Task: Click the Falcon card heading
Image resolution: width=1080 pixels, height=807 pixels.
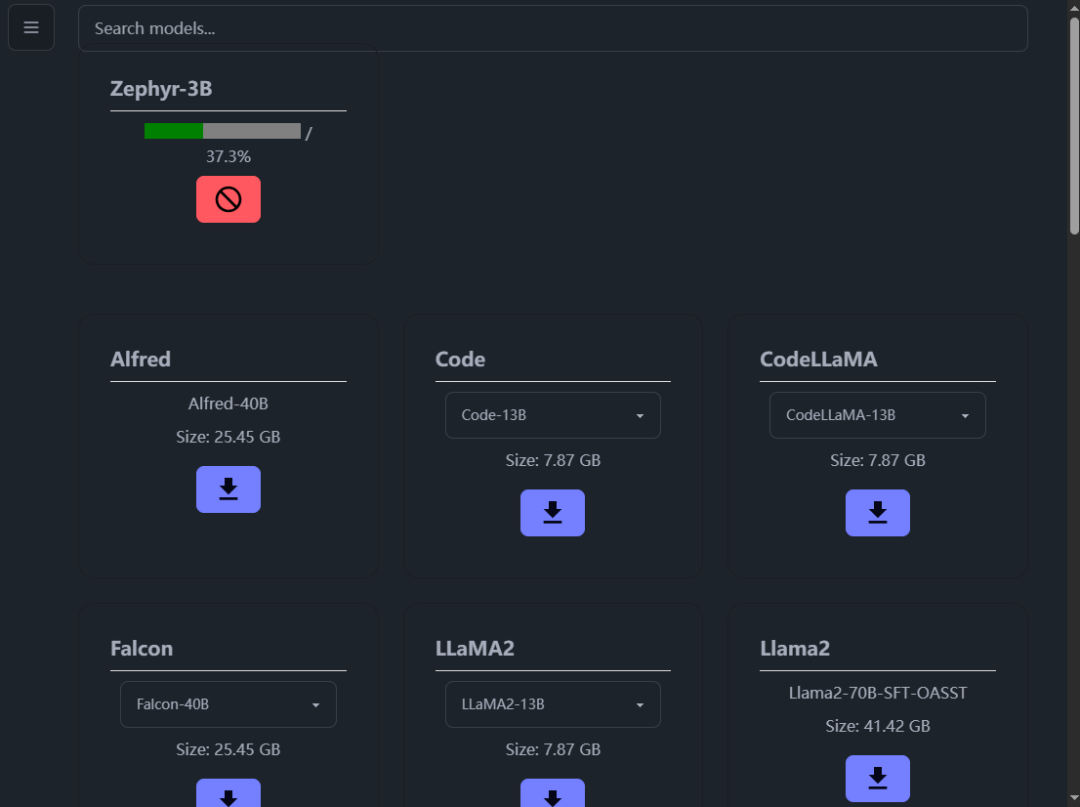Action: 141,649
